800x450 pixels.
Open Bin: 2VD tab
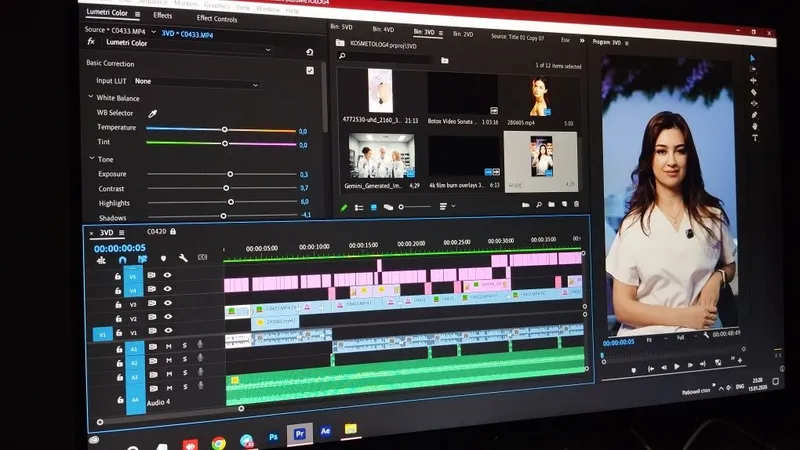pyautogui.click(x=463, y=34)
